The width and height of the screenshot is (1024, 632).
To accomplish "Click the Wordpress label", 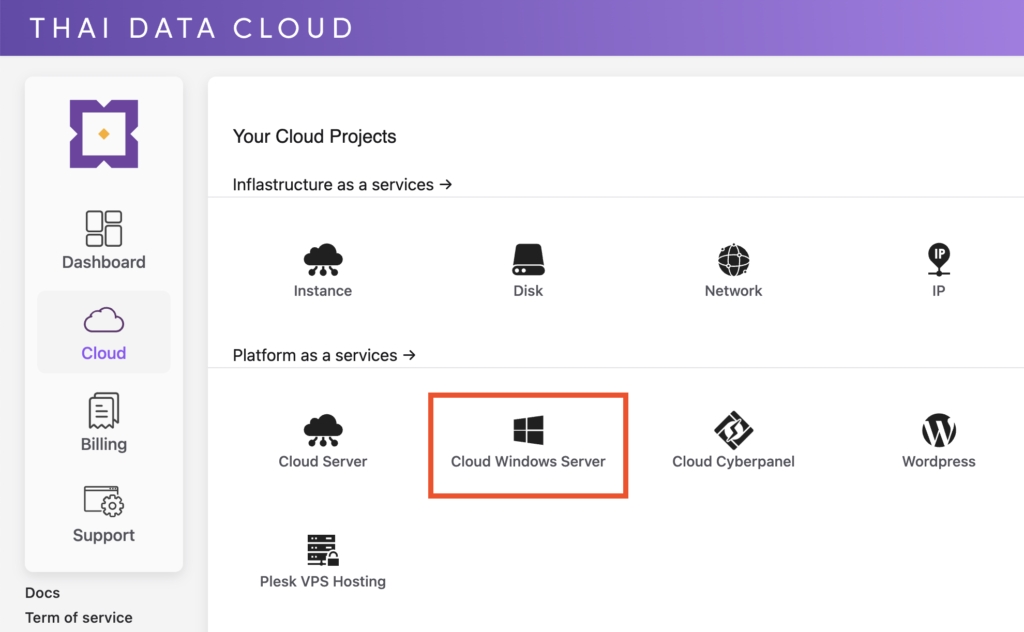I will 938,462.
